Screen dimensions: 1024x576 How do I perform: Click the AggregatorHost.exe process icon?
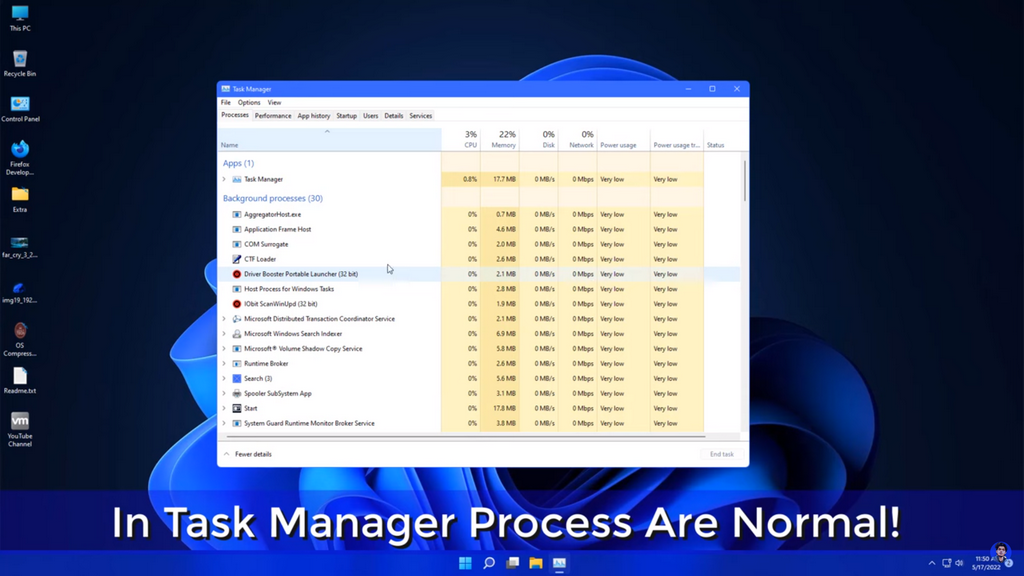coord(236,214)
